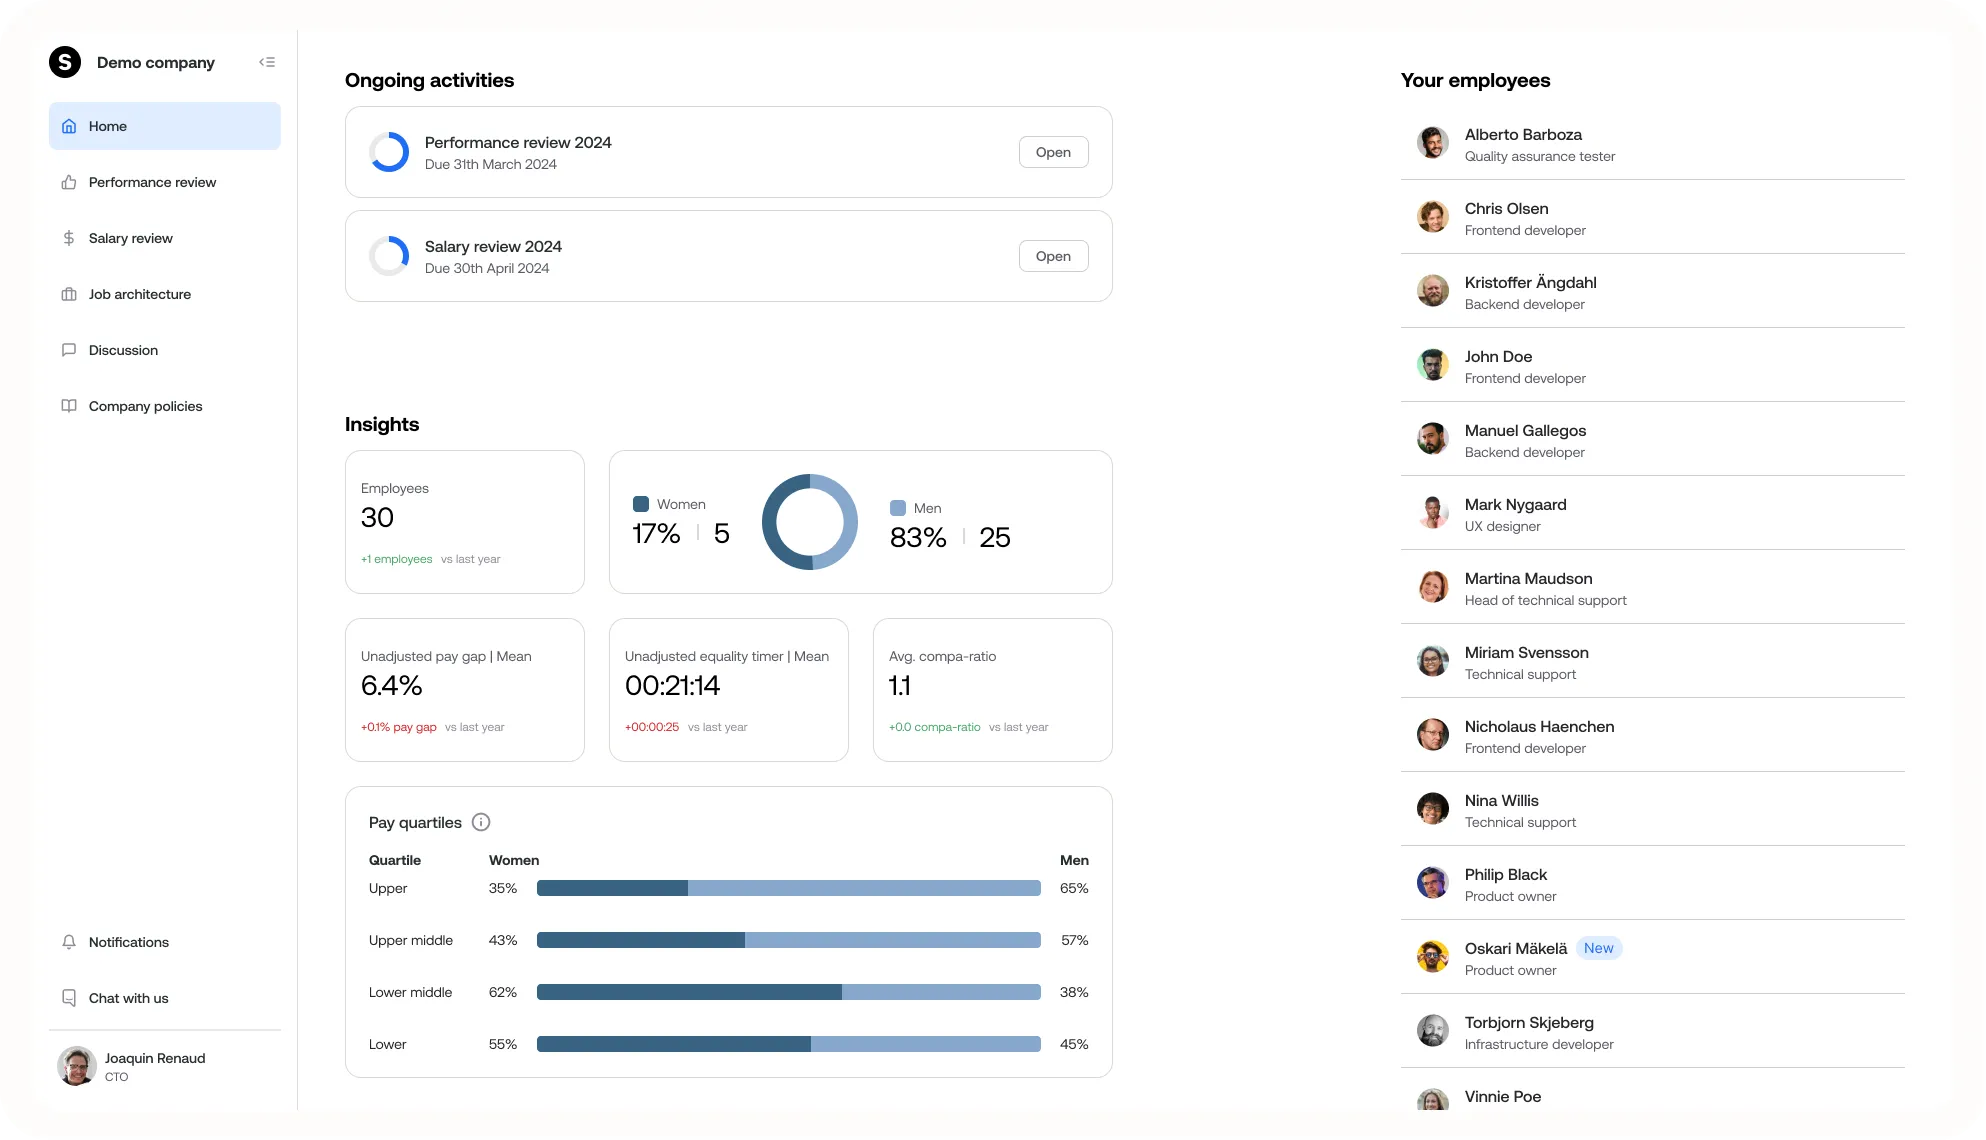This screenshot has height=1140, width=1986.
Task: Click the Demo company logo icon
Action: 65,62
